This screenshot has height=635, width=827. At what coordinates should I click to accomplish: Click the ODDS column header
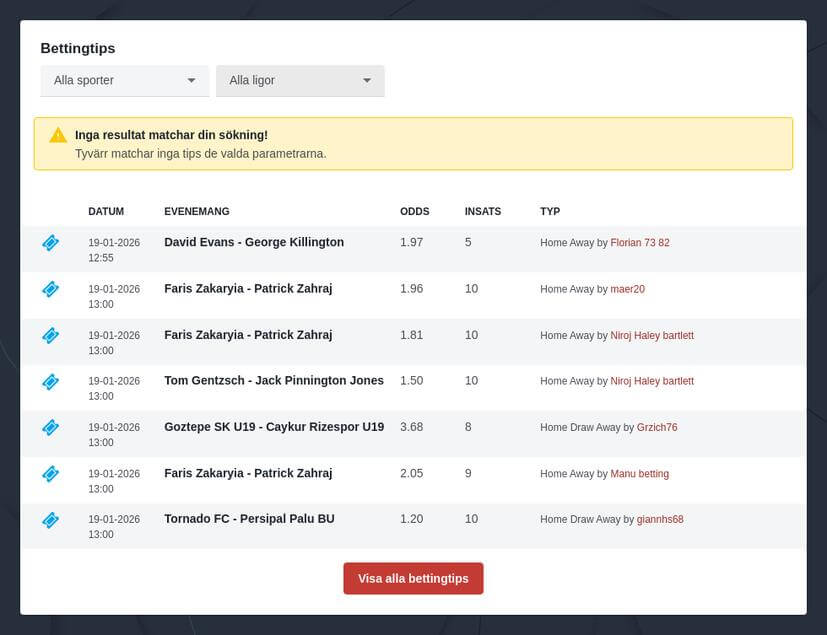point(414,211)
